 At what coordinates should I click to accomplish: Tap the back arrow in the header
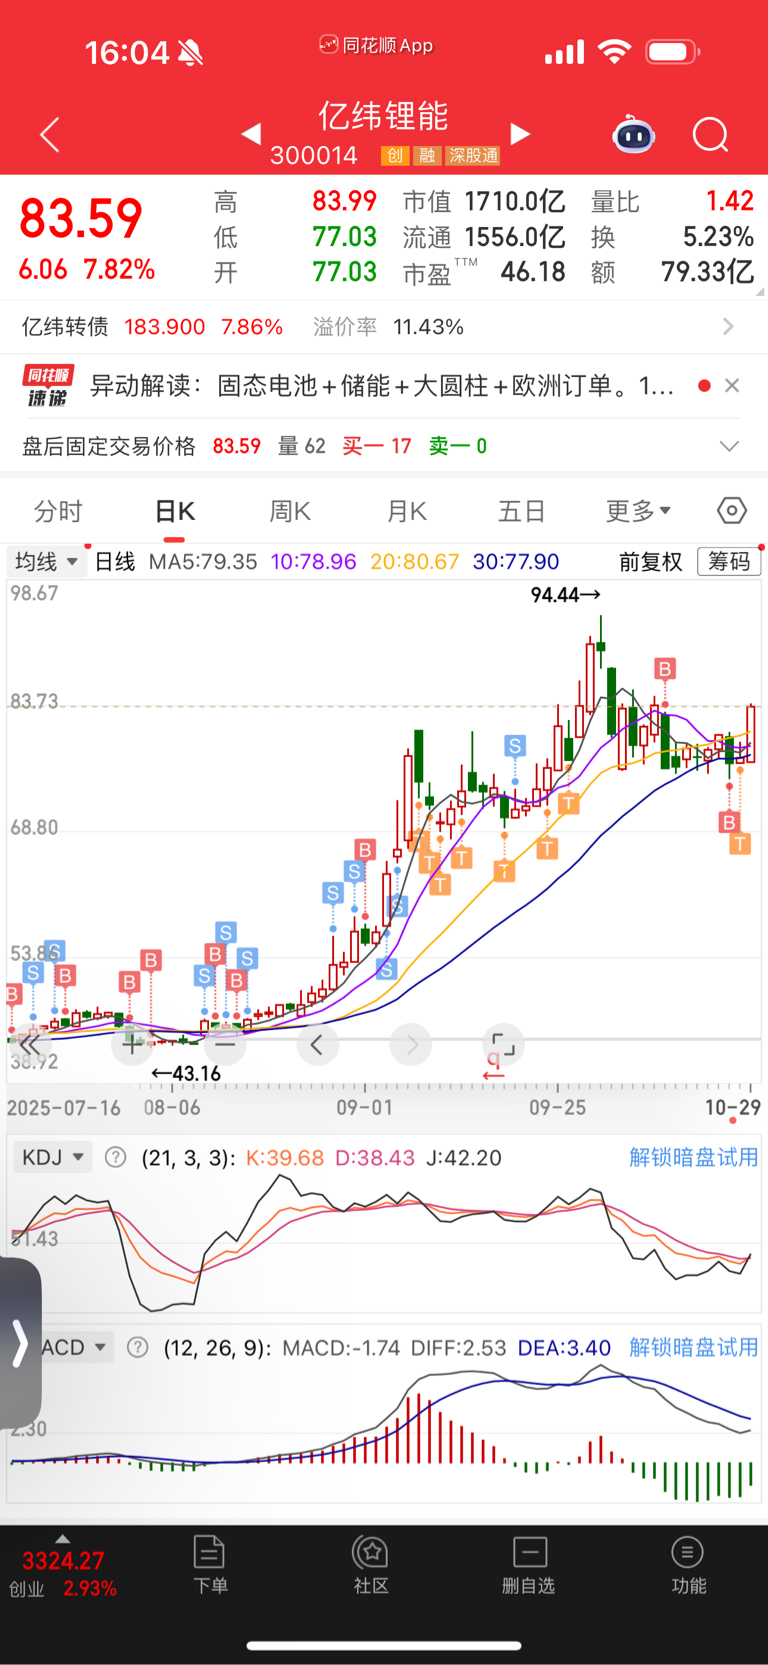tap(50, 134)
